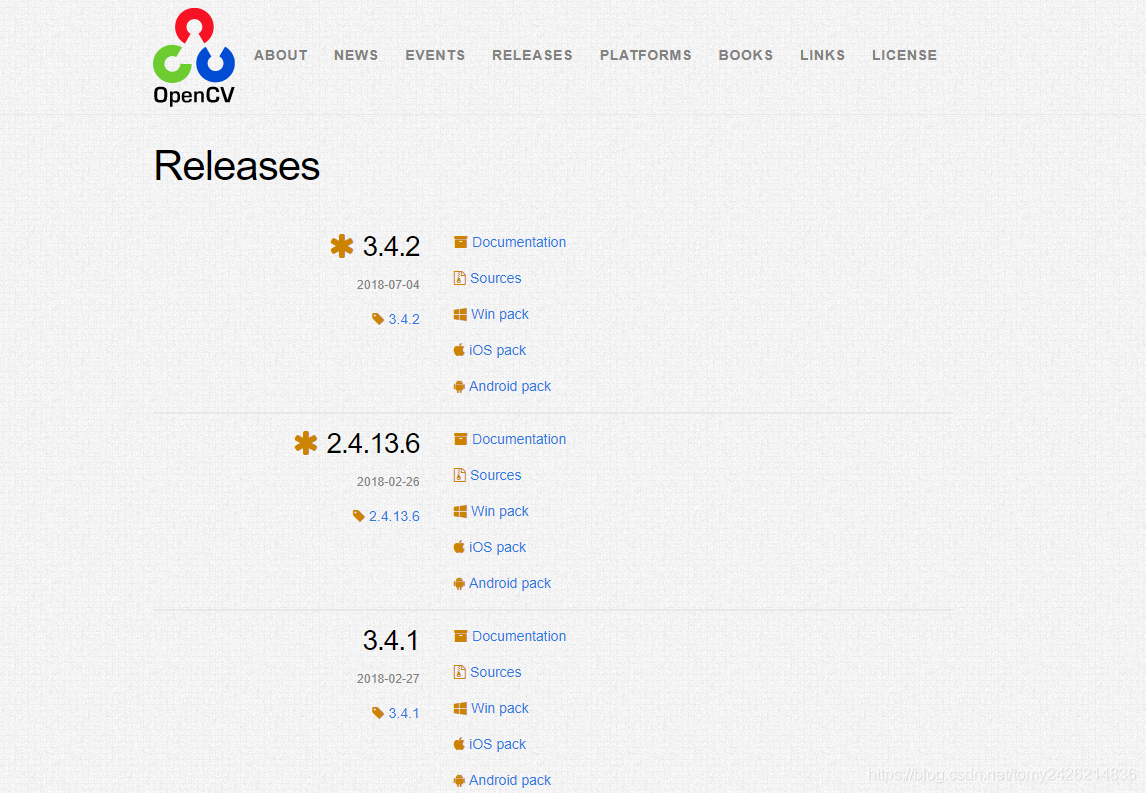Click the Android icon for 3.4.1
Viewport: 1146px width, 793px height.
(x=459, y=780)
